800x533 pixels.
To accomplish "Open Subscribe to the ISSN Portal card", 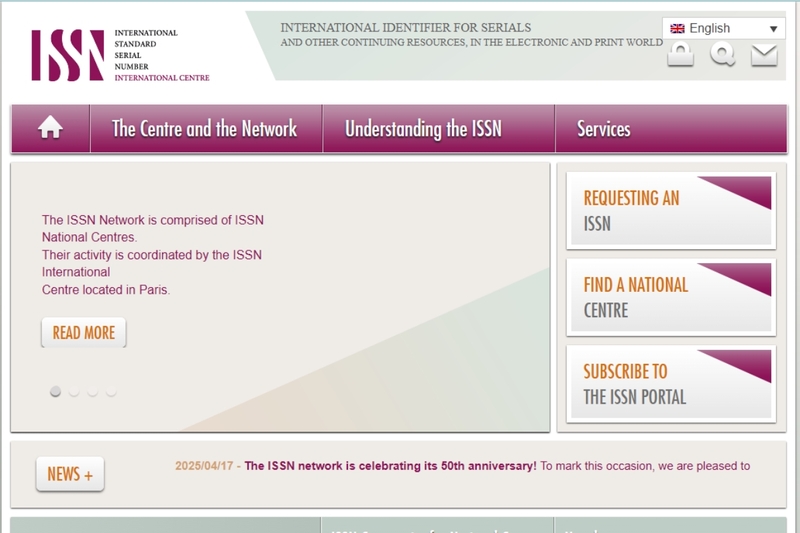I will 671,384.
